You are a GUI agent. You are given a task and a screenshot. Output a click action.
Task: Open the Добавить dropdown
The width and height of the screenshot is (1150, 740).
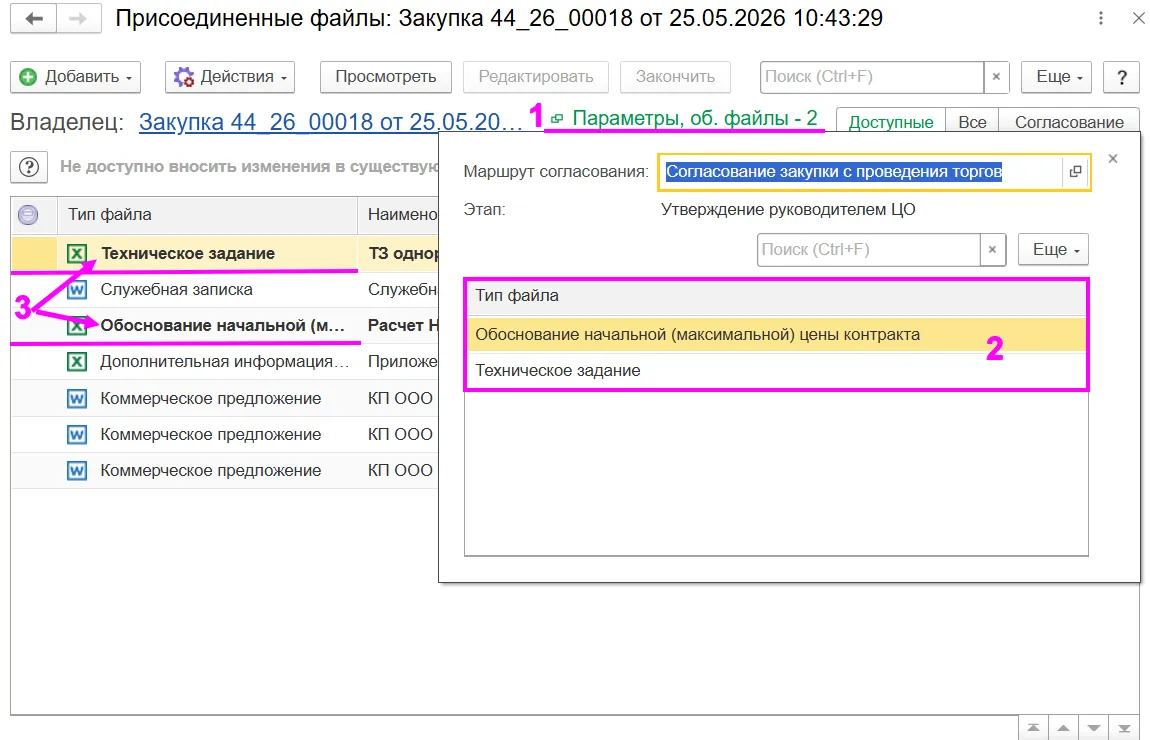coord(76,77)
